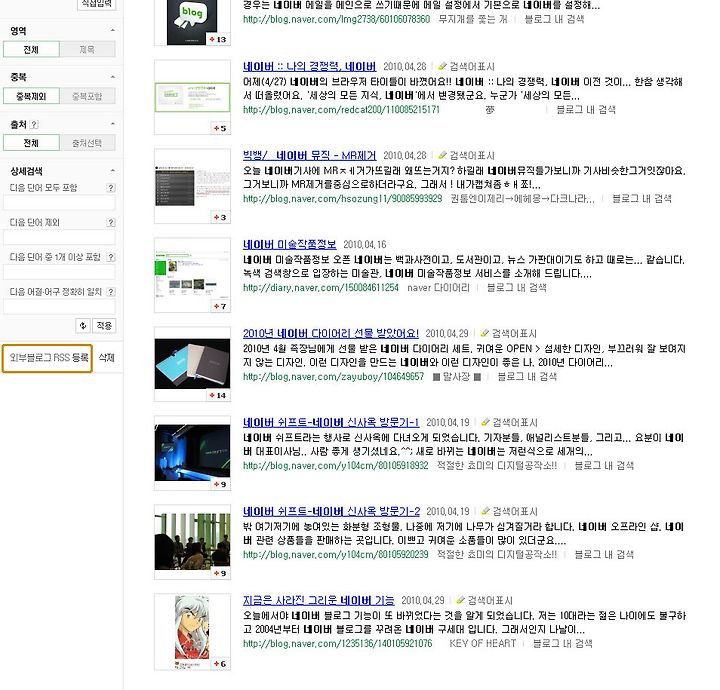Click 외부블로그 RSS 등록 button
720x690 pixels.
47,358
